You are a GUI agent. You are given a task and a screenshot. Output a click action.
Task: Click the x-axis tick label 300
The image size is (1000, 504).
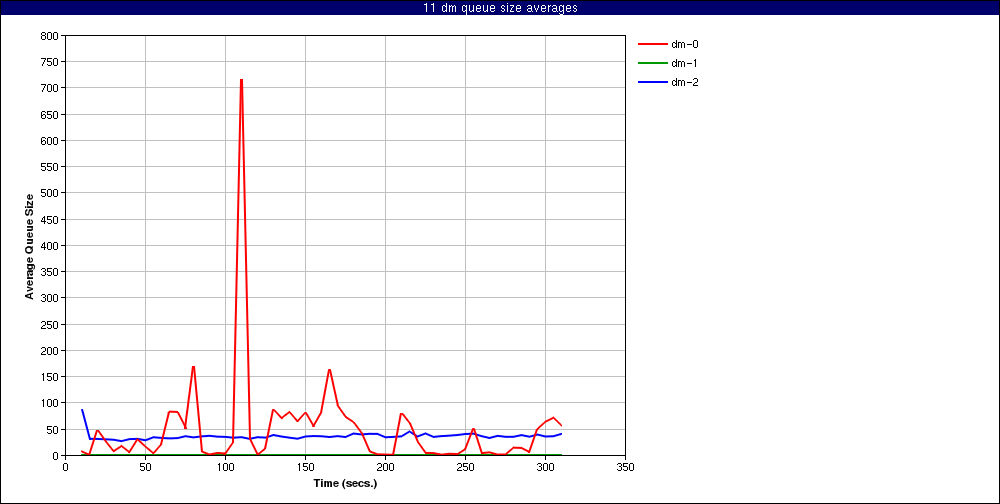point(545,467)
